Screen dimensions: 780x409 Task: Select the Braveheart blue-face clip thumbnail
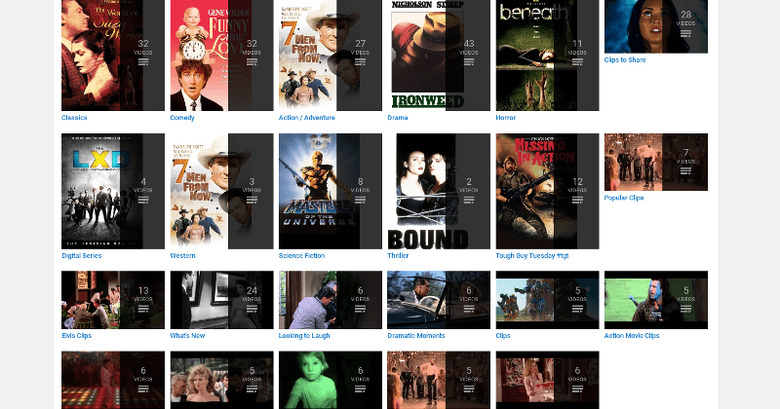click(656, 300)
